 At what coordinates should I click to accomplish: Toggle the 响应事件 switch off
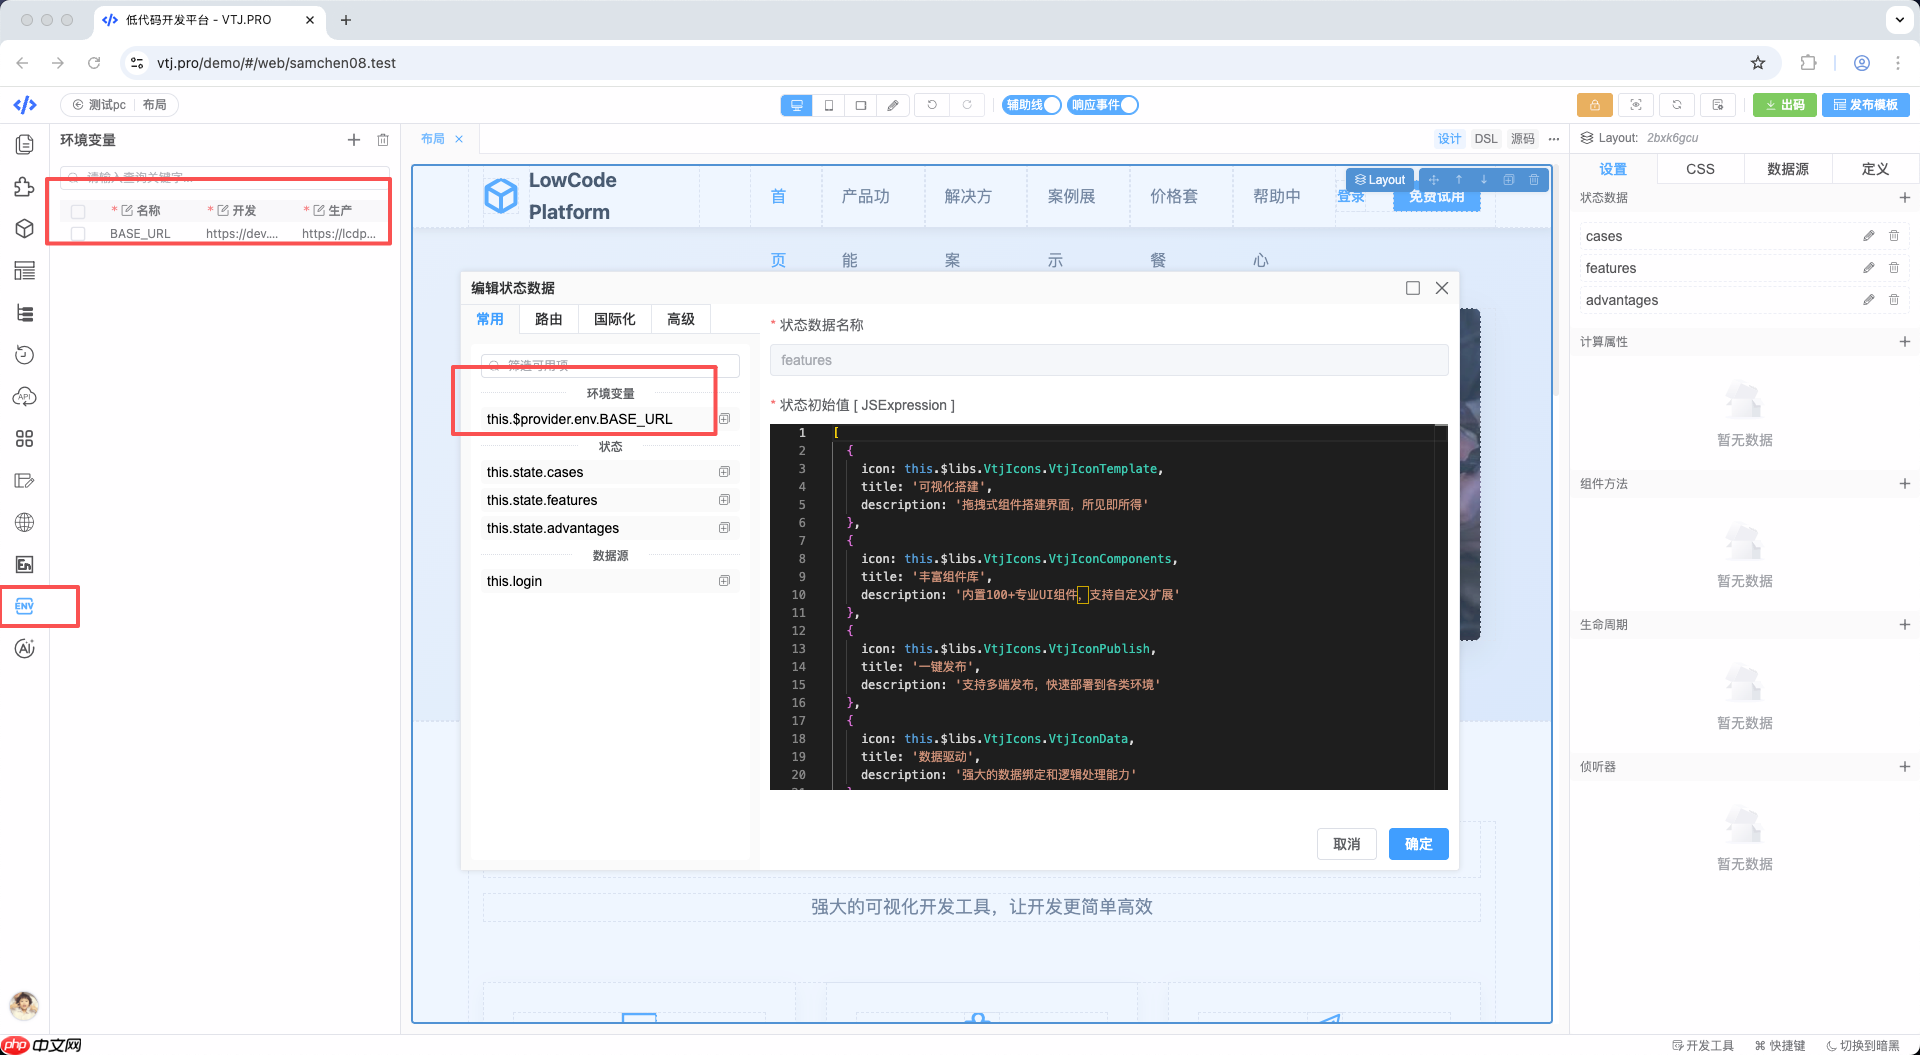pyautogui.click(x=1129, y=105)
